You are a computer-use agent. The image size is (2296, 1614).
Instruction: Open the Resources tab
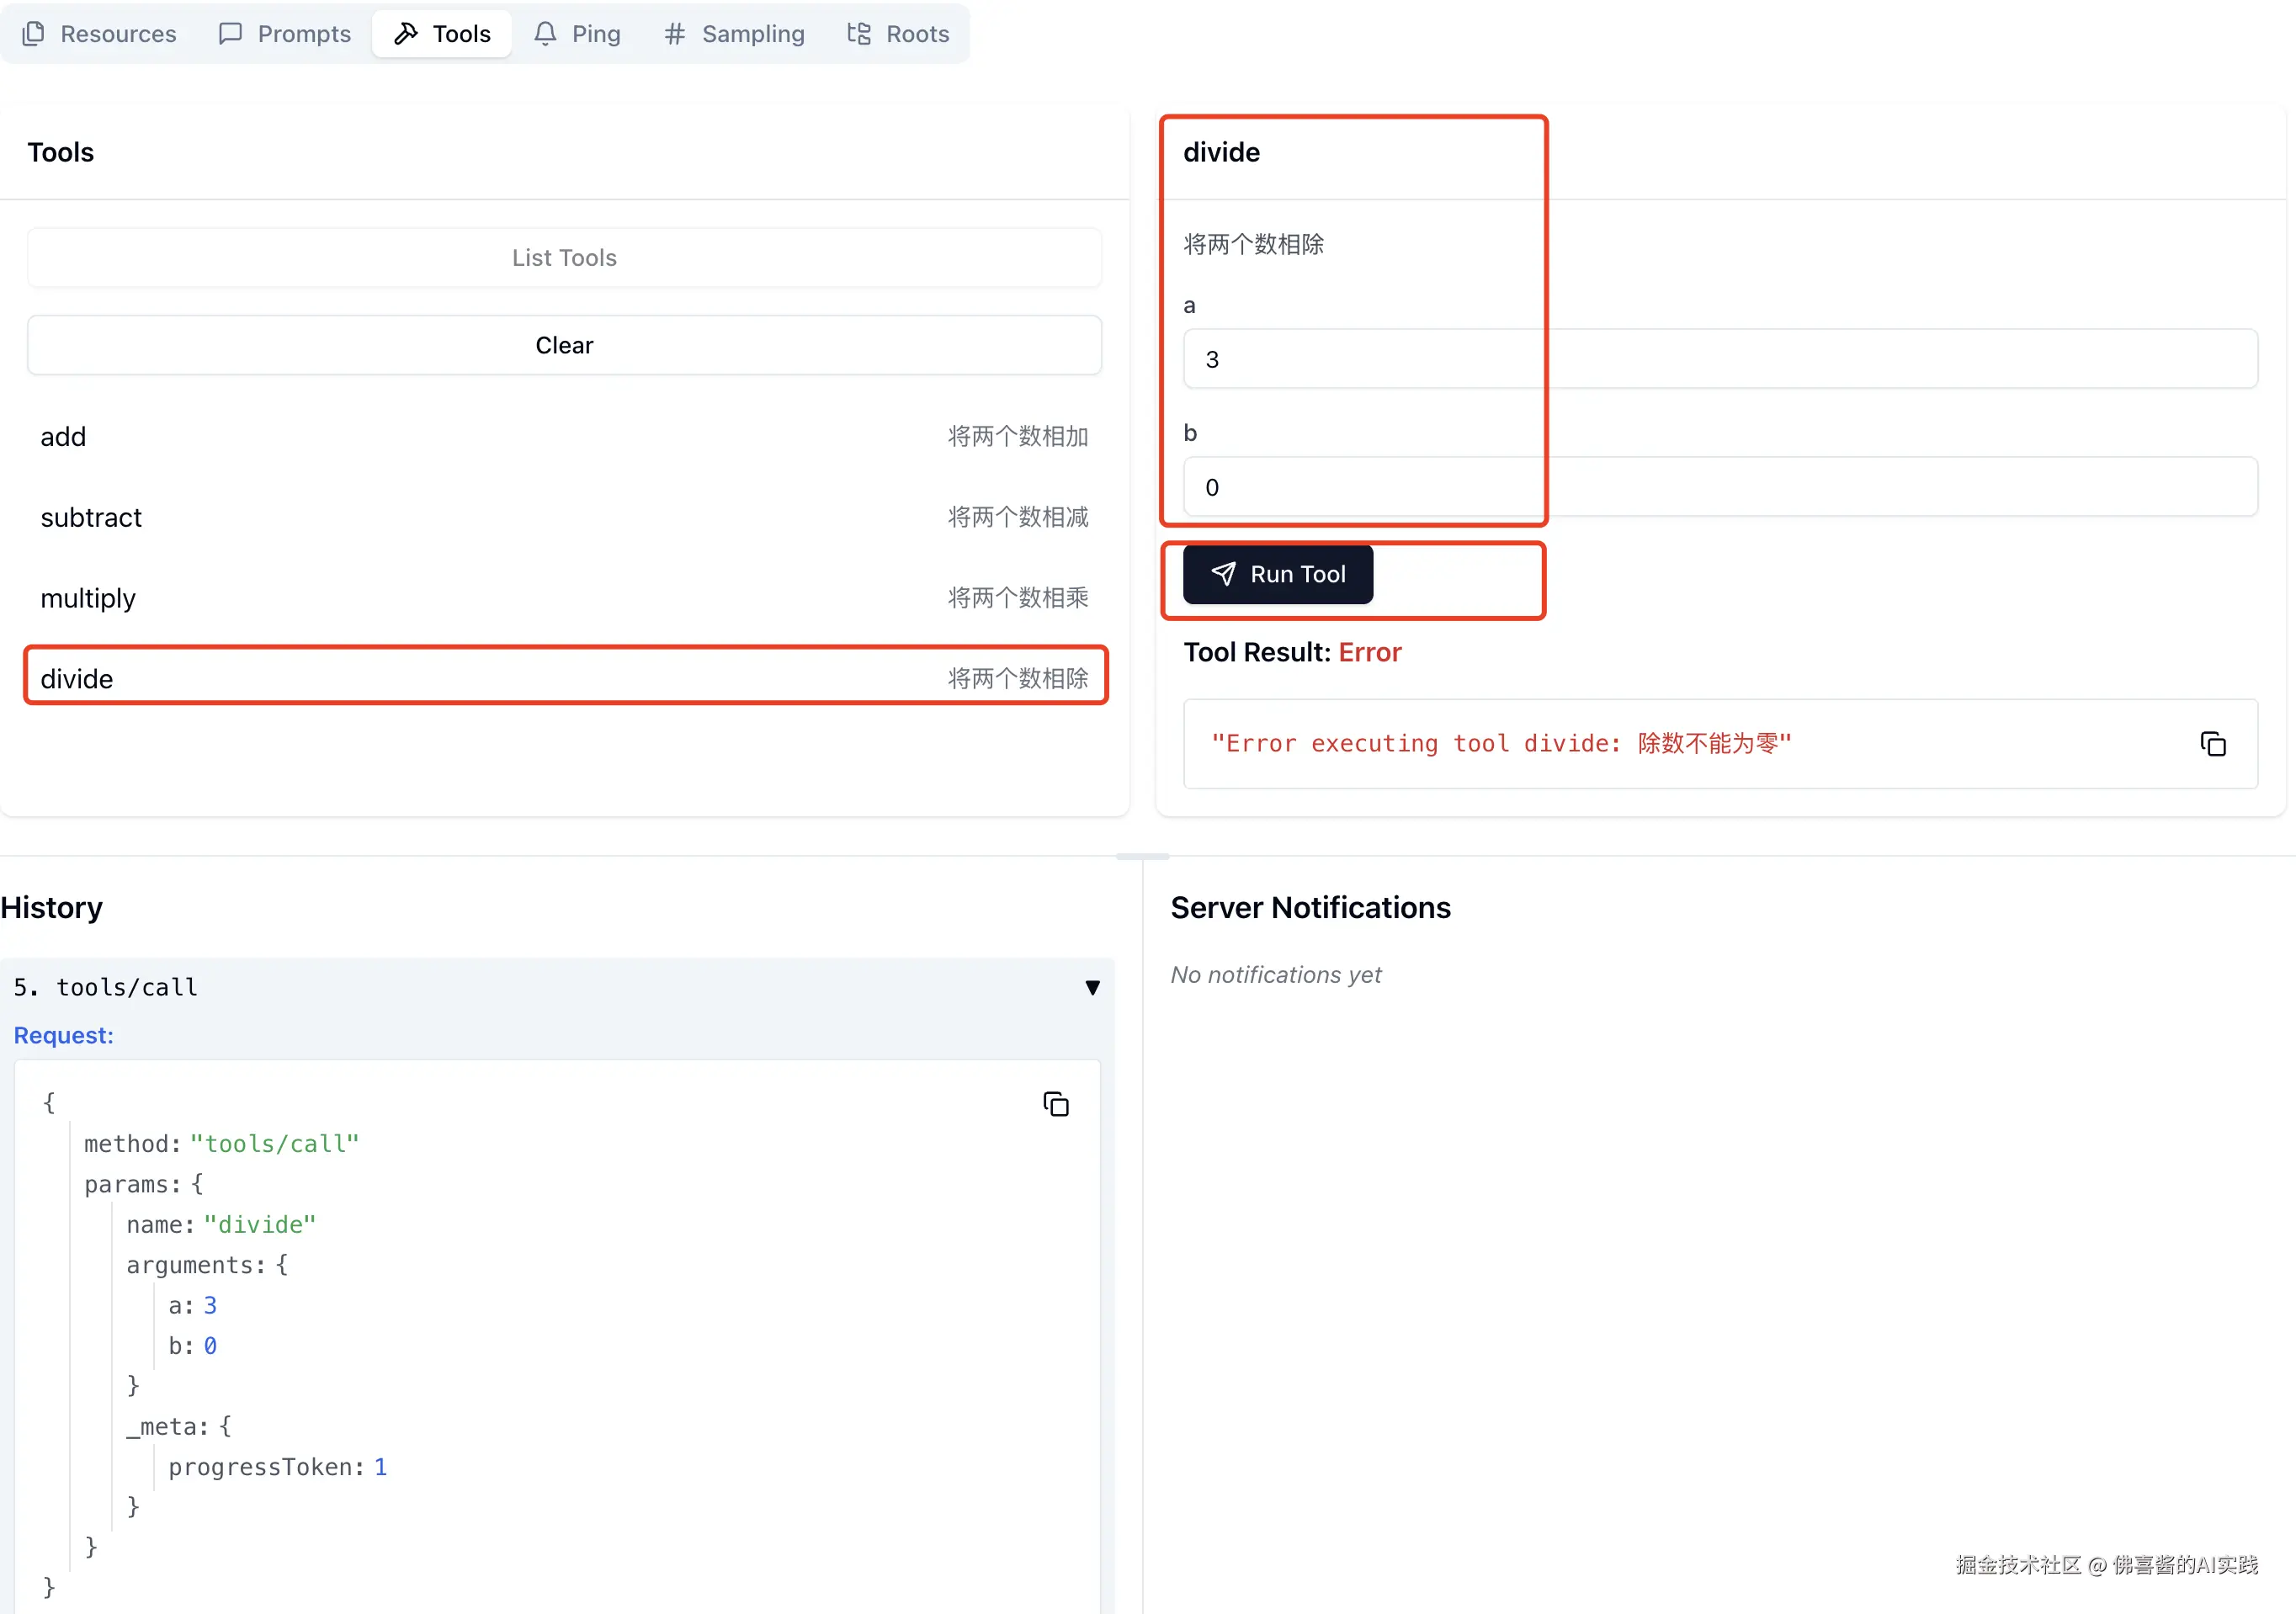click(x=99, y=34)
